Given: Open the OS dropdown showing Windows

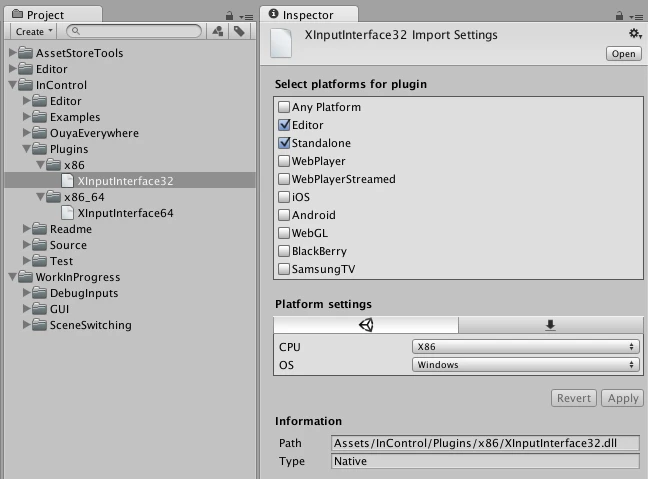Looking at the screenshot, I should point(526,365).
